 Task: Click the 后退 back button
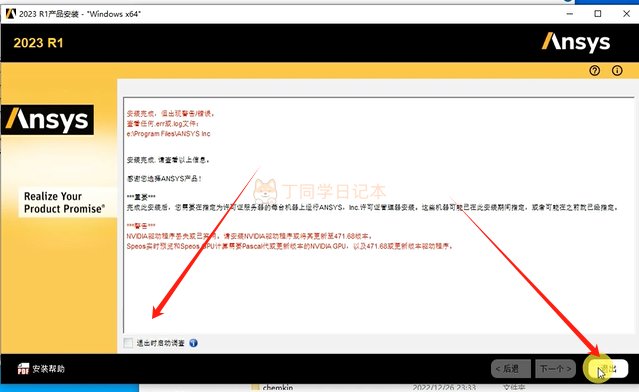point(511,369)
